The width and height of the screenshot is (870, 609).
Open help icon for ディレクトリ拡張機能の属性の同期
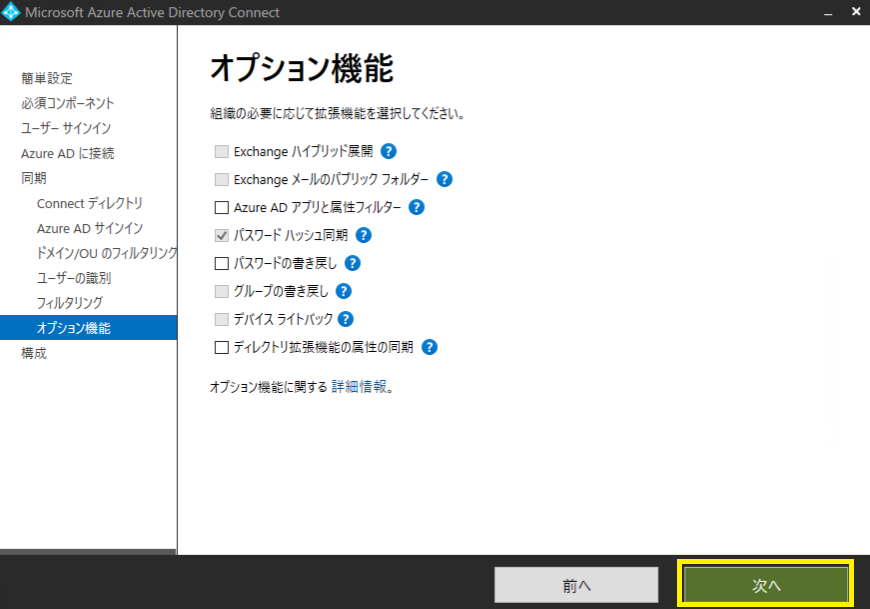[x=429, y=347]
